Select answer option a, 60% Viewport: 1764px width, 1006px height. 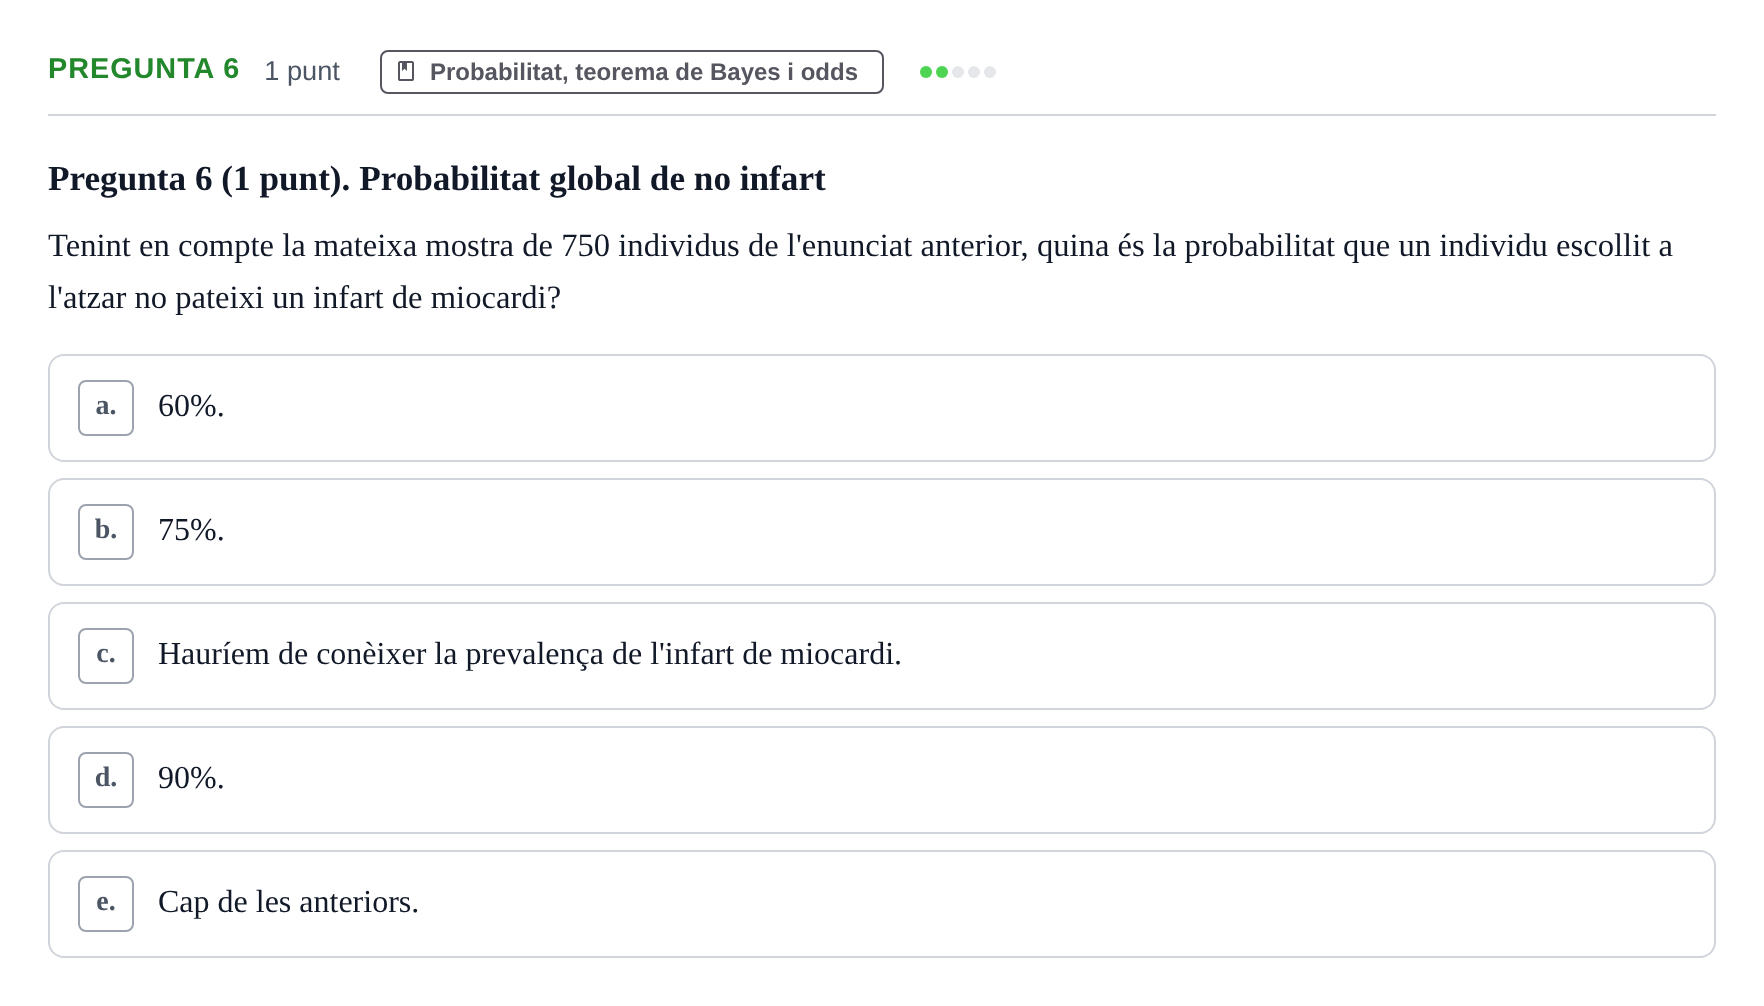point(881,408)
